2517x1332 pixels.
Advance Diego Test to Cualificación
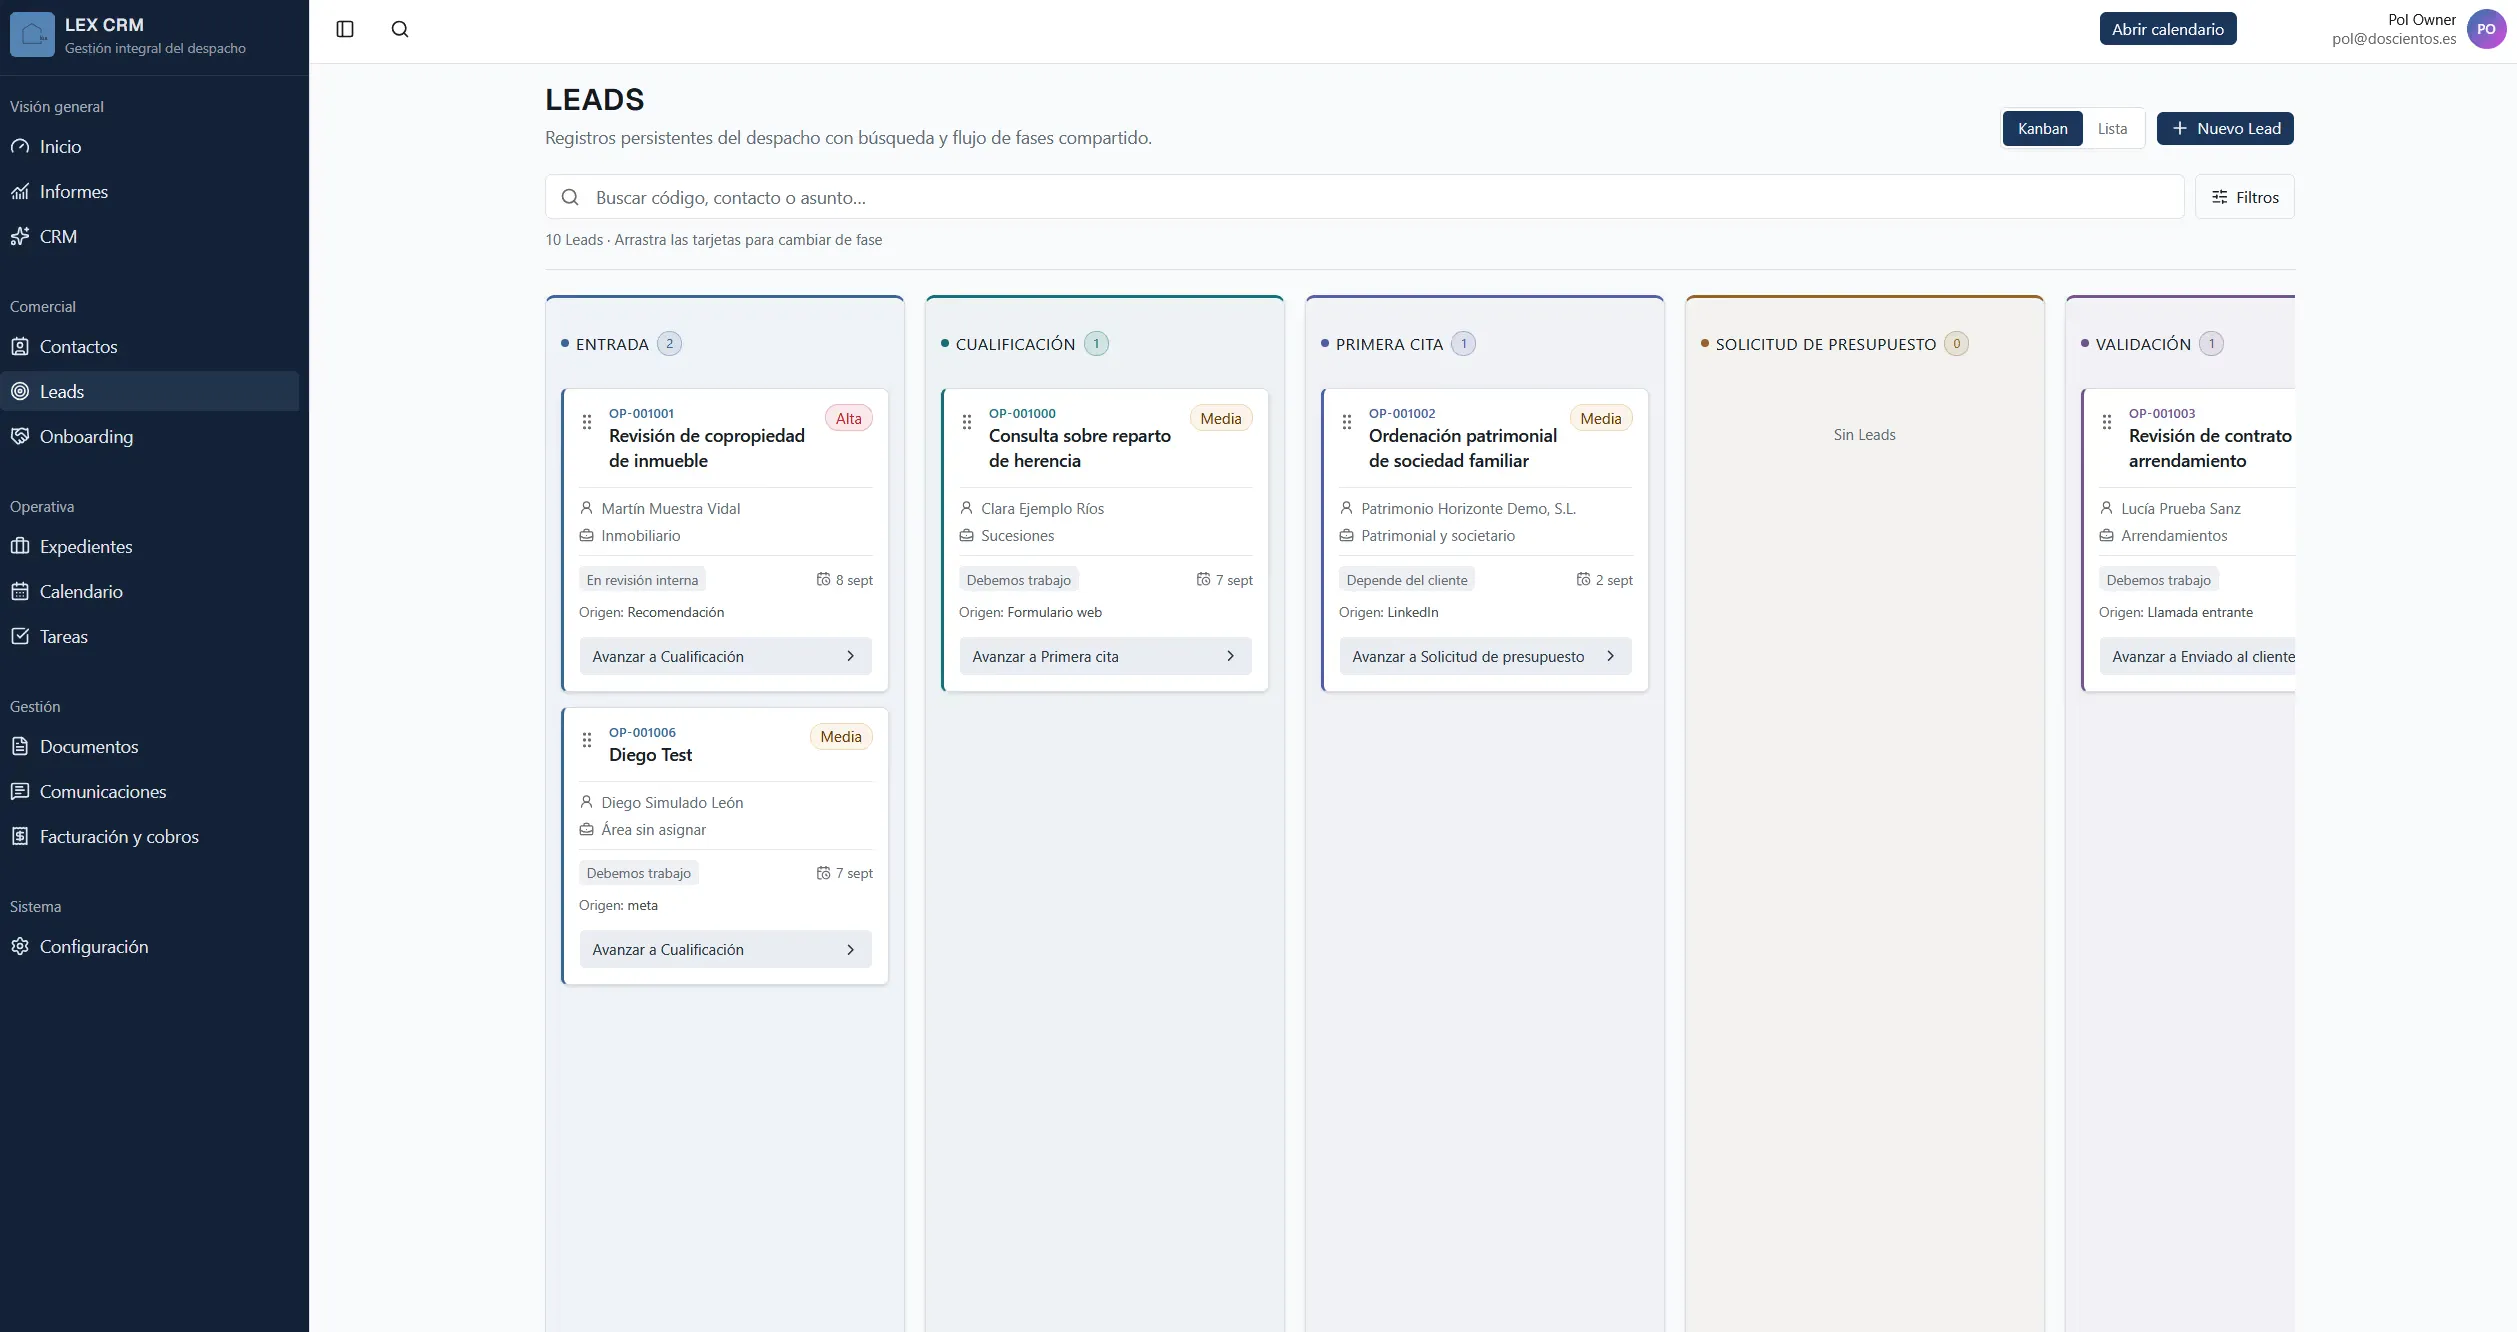point(725,949)
